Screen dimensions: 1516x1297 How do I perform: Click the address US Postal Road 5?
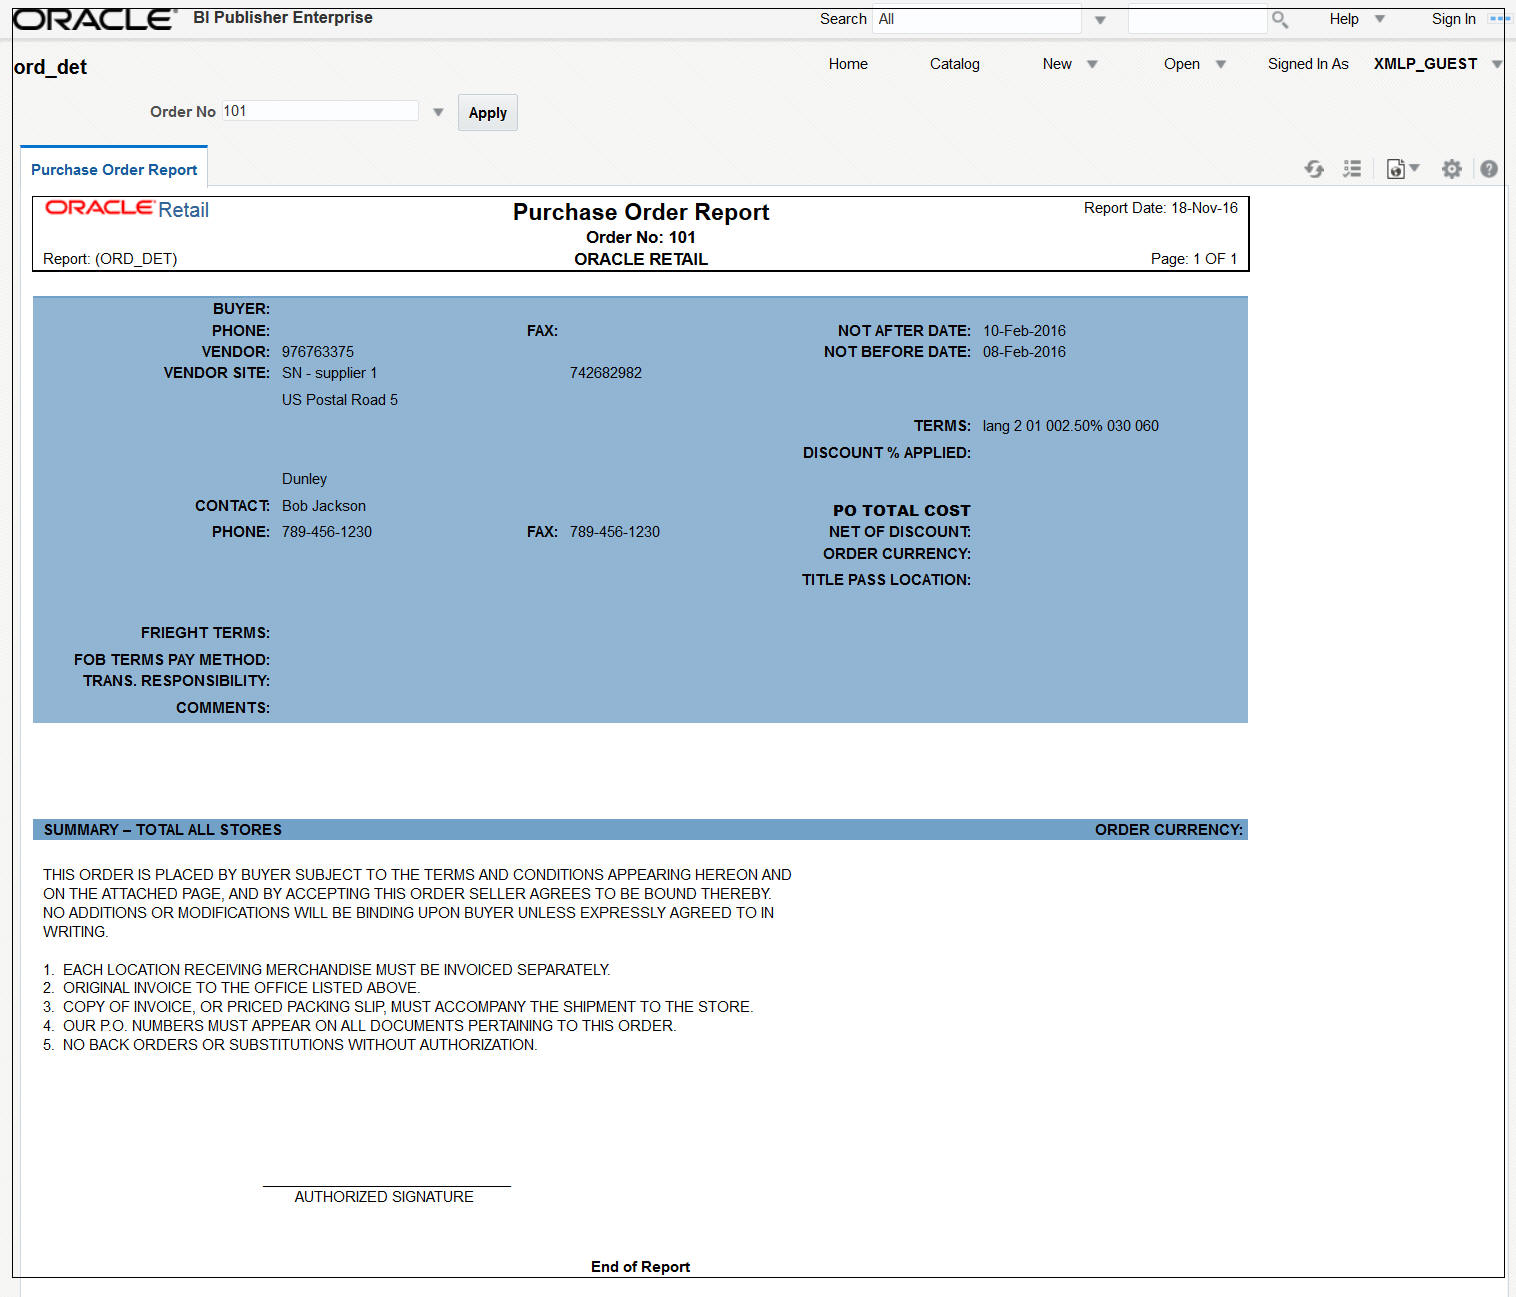coord(340,400)
